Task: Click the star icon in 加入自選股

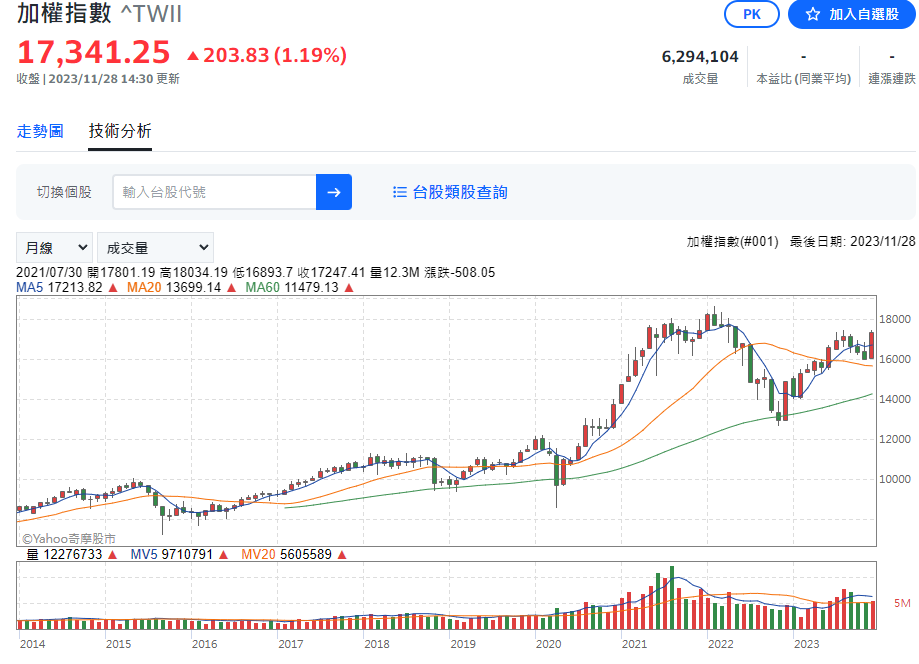Action: [812, 15]
